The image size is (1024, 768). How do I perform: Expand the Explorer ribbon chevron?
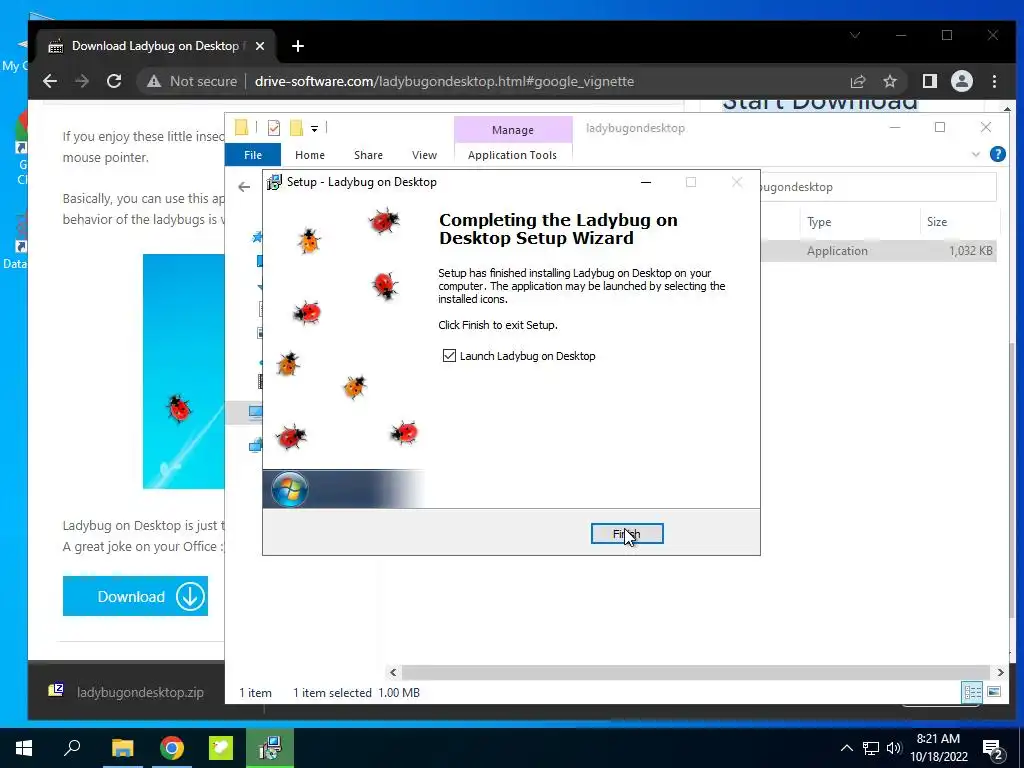click(x=976, y=155)
